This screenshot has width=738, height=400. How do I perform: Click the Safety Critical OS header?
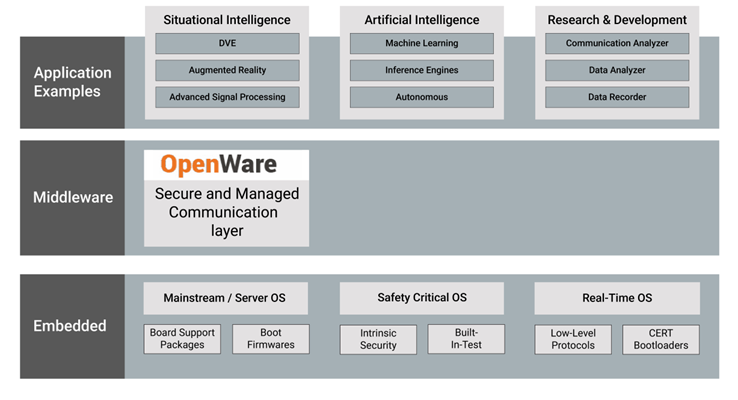(421, 298)
